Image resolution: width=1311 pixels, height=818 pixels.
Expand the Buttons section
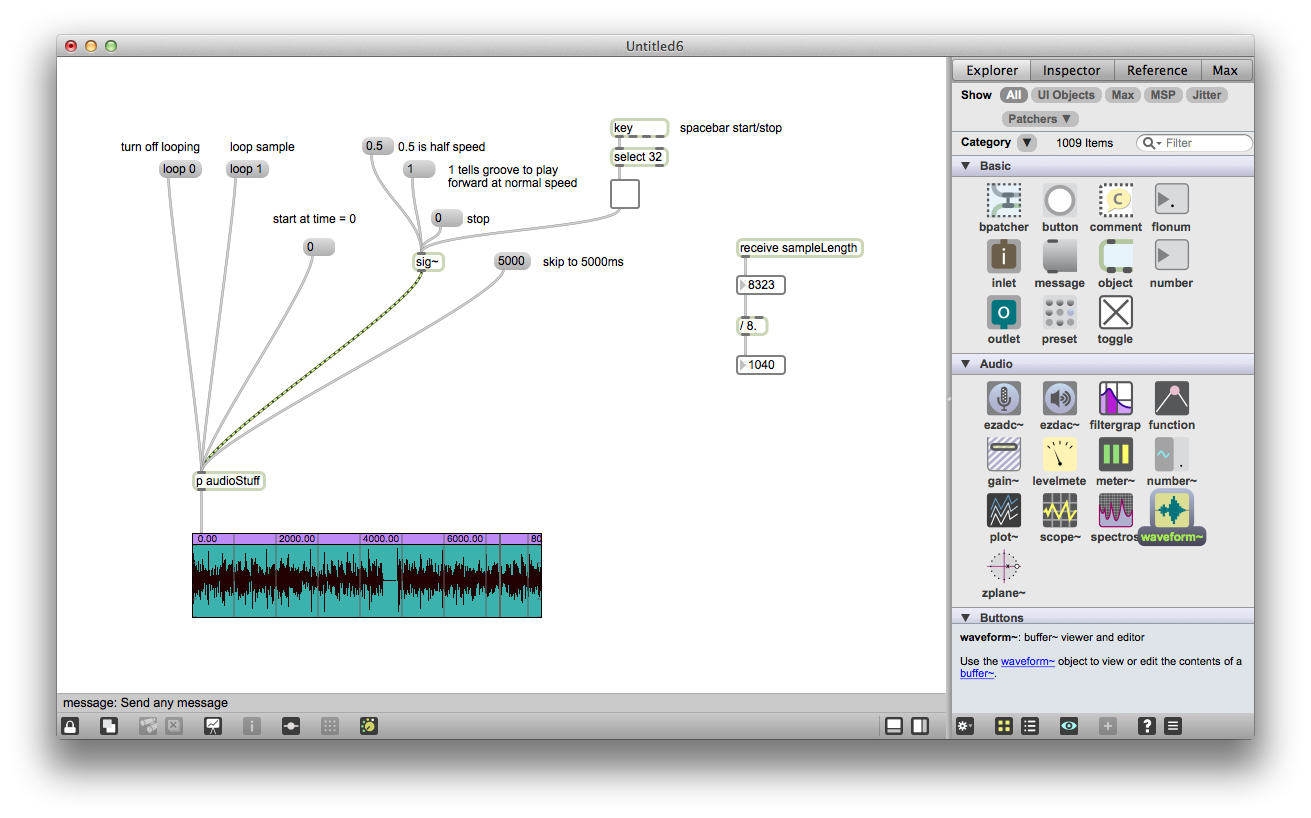(x=966, y=618)
